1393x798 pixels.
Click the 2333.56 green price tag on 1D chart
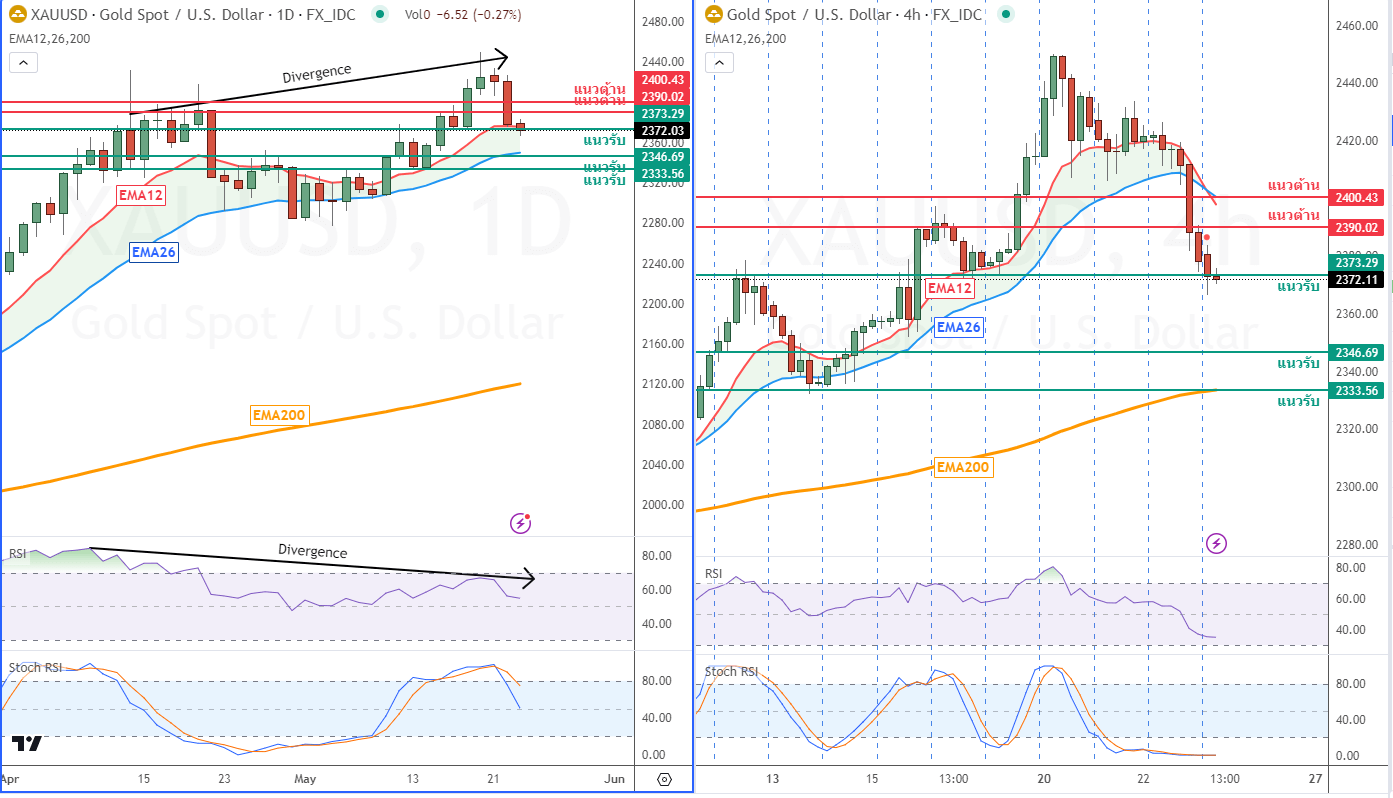(x=664, y=173)
